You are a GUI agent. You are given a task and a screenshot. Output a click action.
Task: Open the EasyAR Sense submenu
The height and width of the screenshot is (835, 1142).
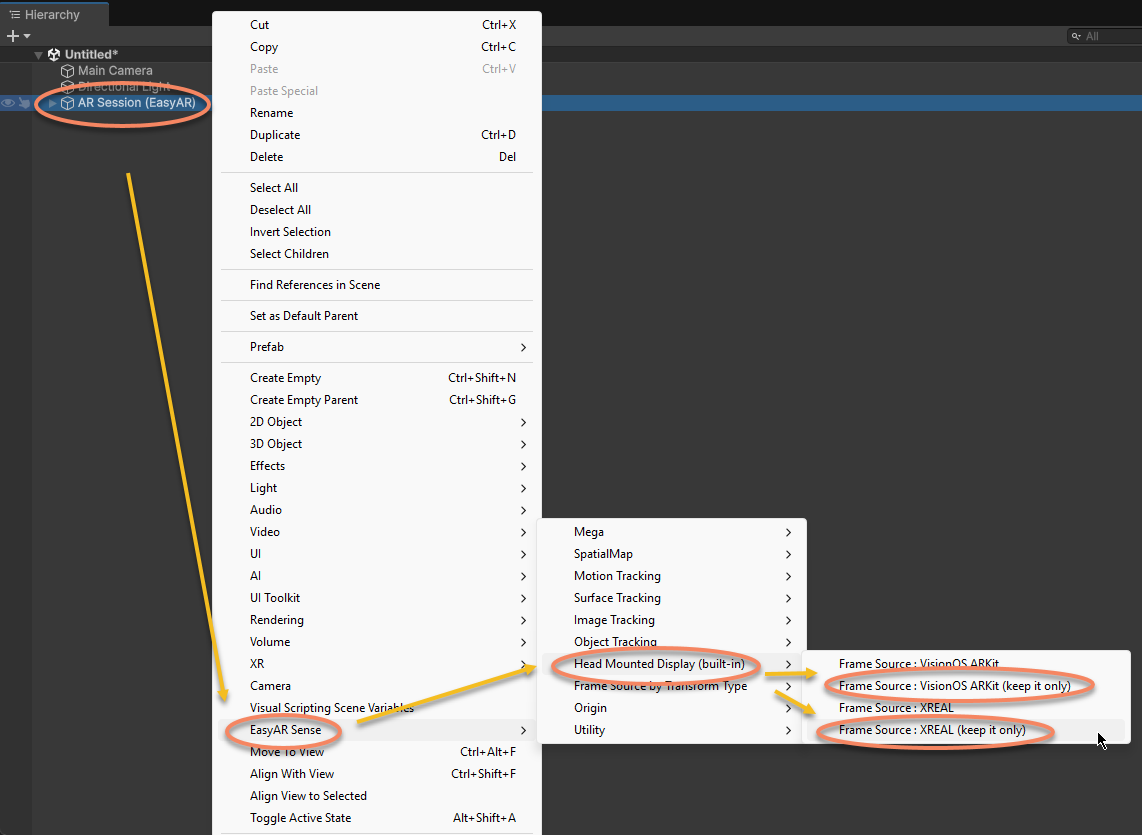coord(285,730)
